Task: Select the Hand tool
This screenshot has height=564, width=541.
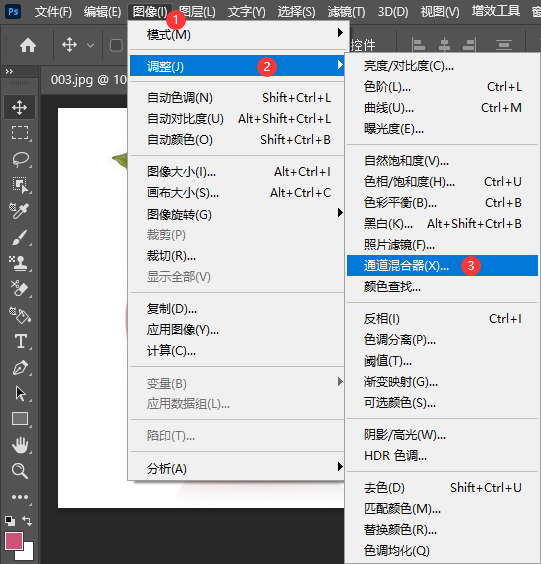Action: pyautogui.click(x=19, y=445)
